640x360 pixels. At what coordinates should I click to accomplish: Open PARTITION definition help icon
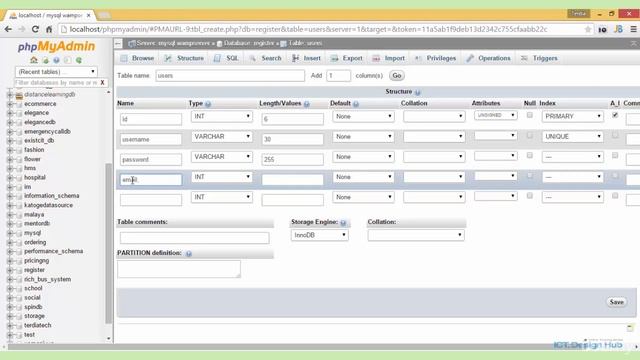(x=189, y=253)
